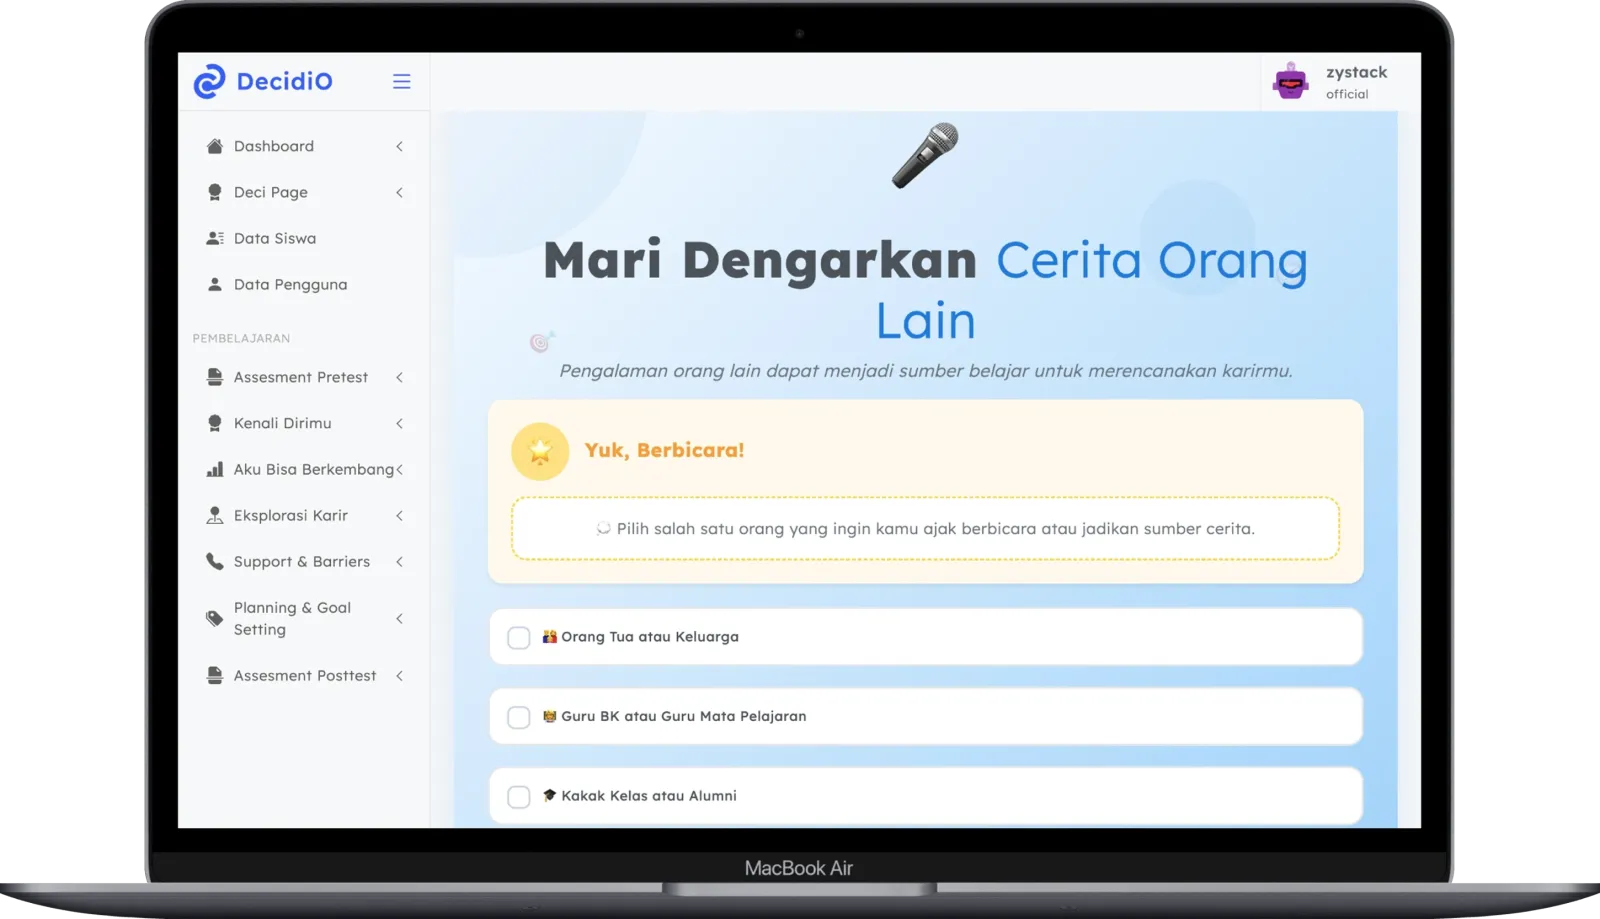Expand the Planning & Goal Setting chevron
The width and height of the screenshot is (1600, 919).
(x=399, y=618)
